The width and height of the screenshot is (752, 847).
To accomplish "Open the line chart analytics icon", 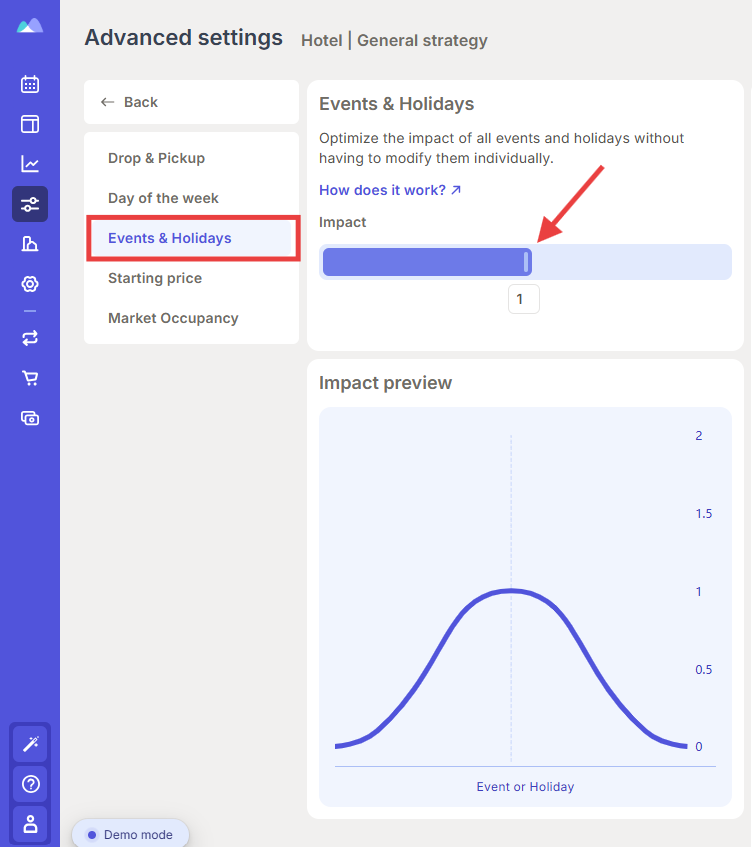I will [30, 164].
